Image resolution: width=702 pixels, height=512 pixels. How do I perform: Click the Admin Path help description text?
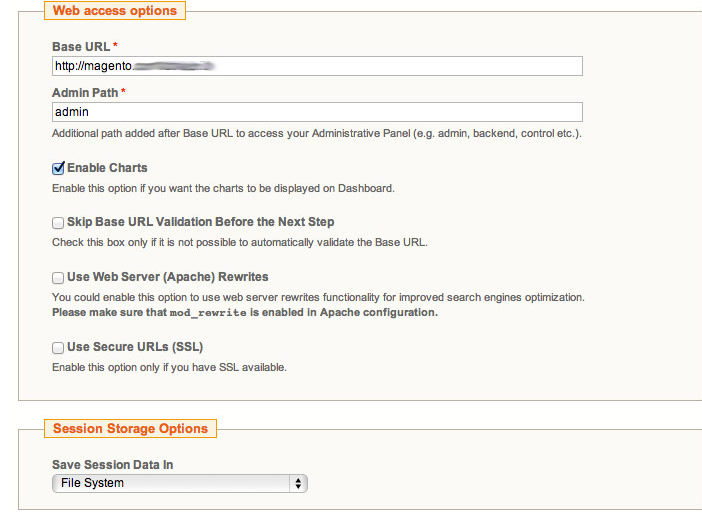coord(317,133)
